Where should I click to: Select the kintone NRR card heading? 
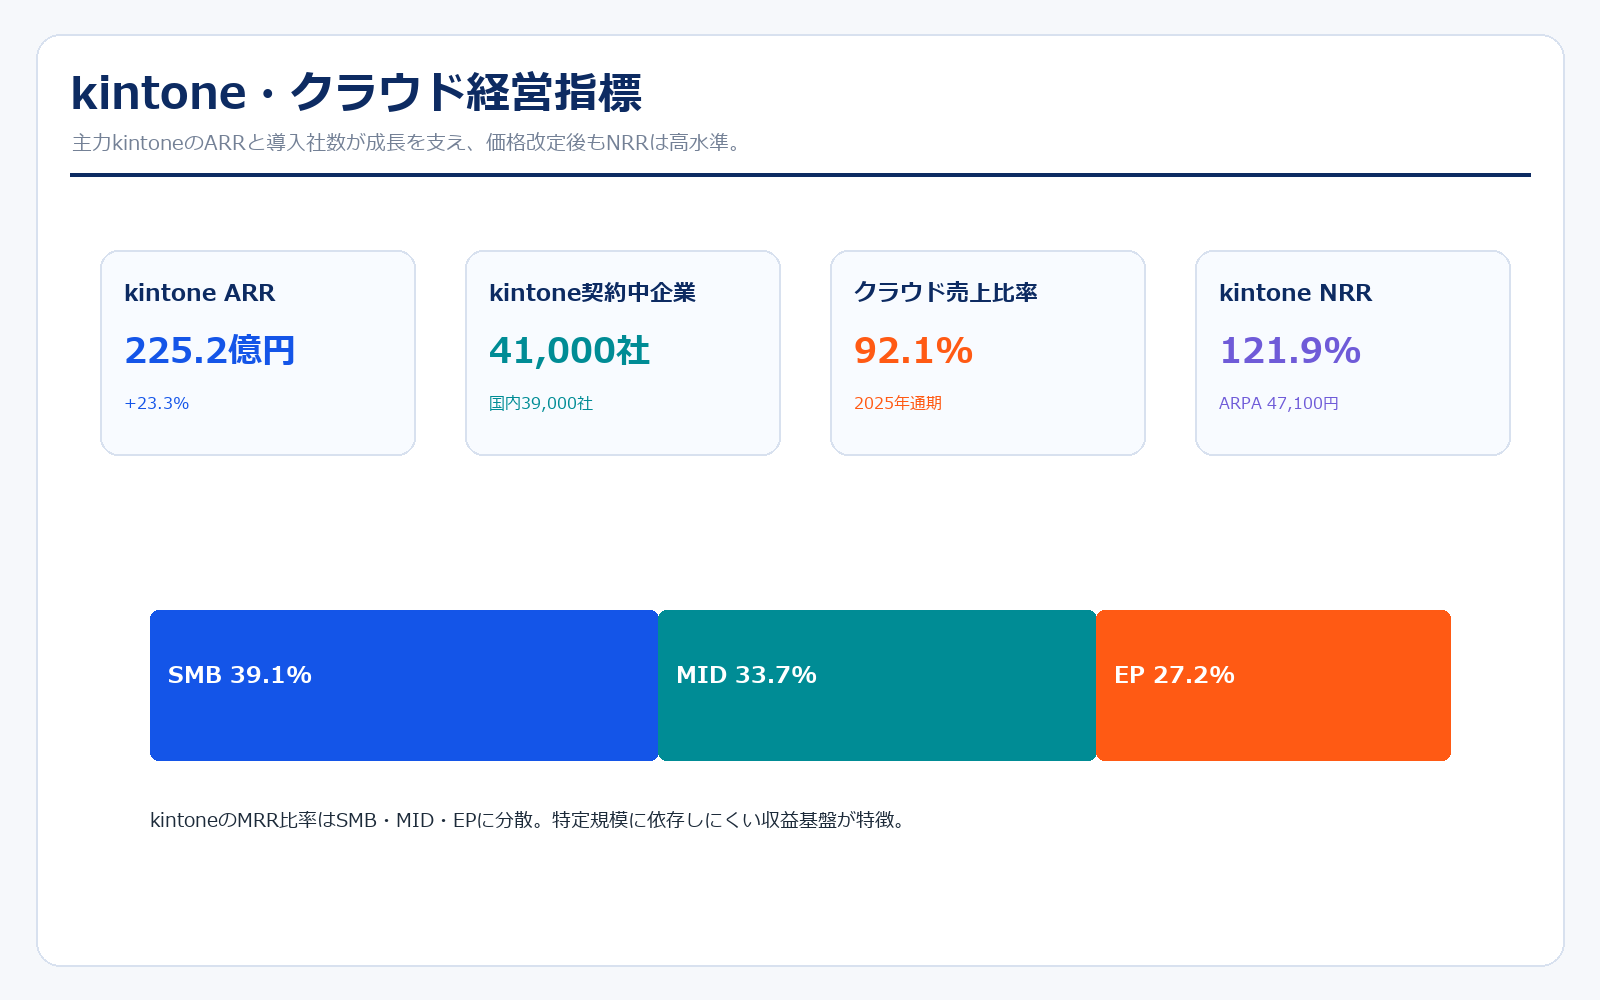click(1295, 293)
